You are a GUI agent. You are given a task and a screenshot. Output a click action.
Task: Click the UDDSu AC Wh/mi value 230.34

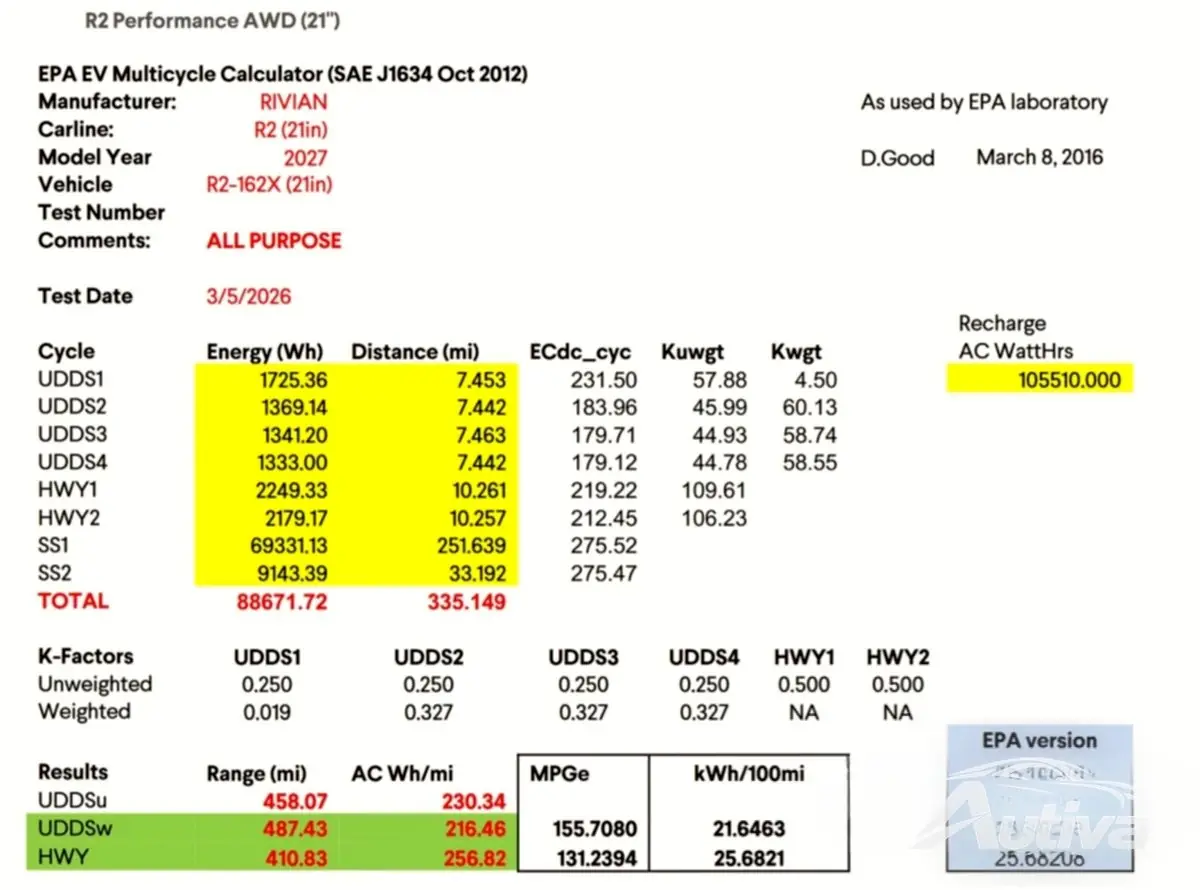[x=474, y=801]
